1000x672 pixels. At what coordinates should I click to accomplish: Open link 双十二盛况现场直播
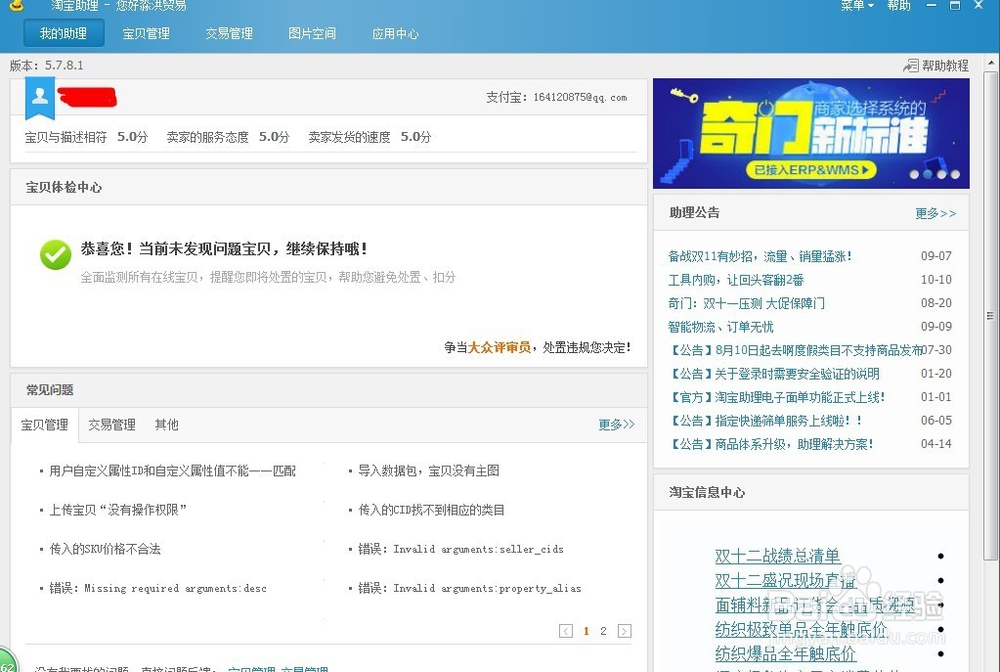click(x=785, y=580)
